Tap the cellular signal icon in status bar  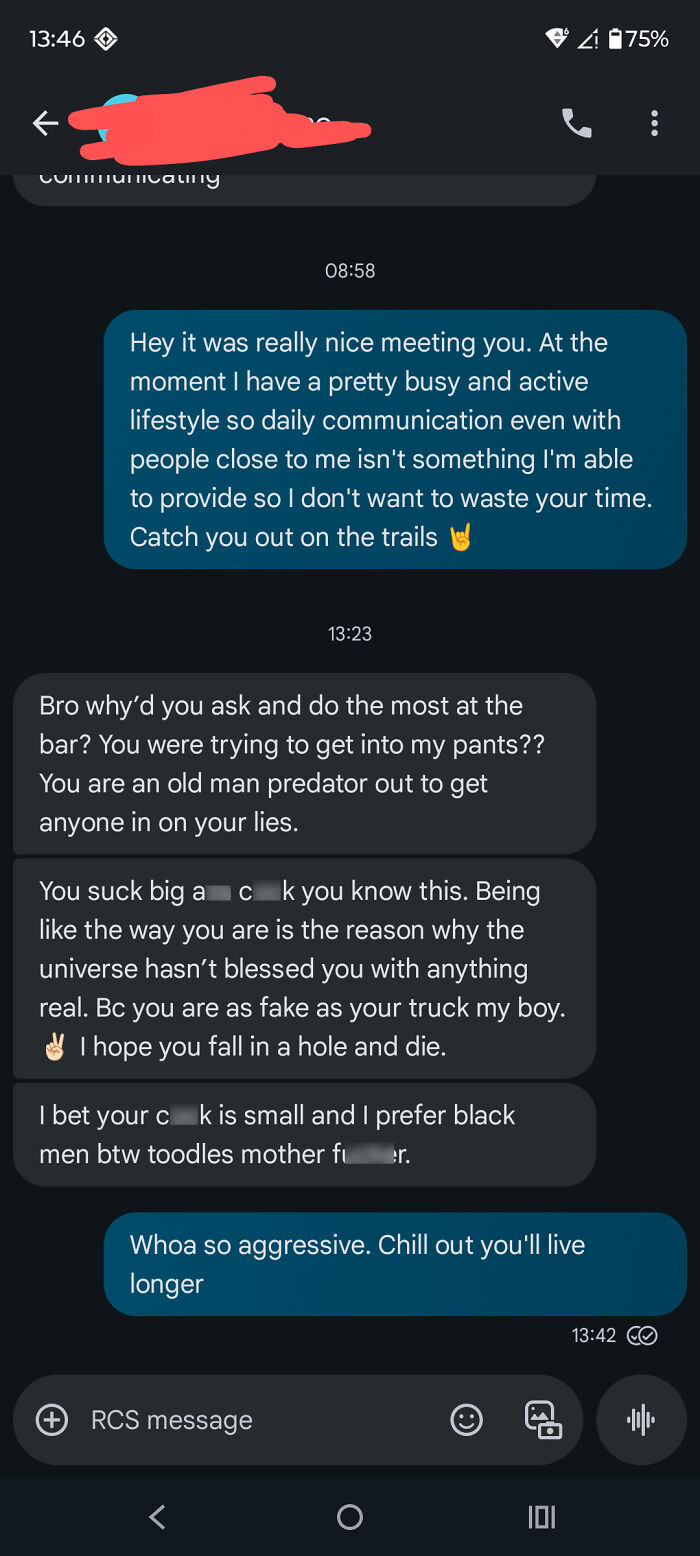click(589, 38)
